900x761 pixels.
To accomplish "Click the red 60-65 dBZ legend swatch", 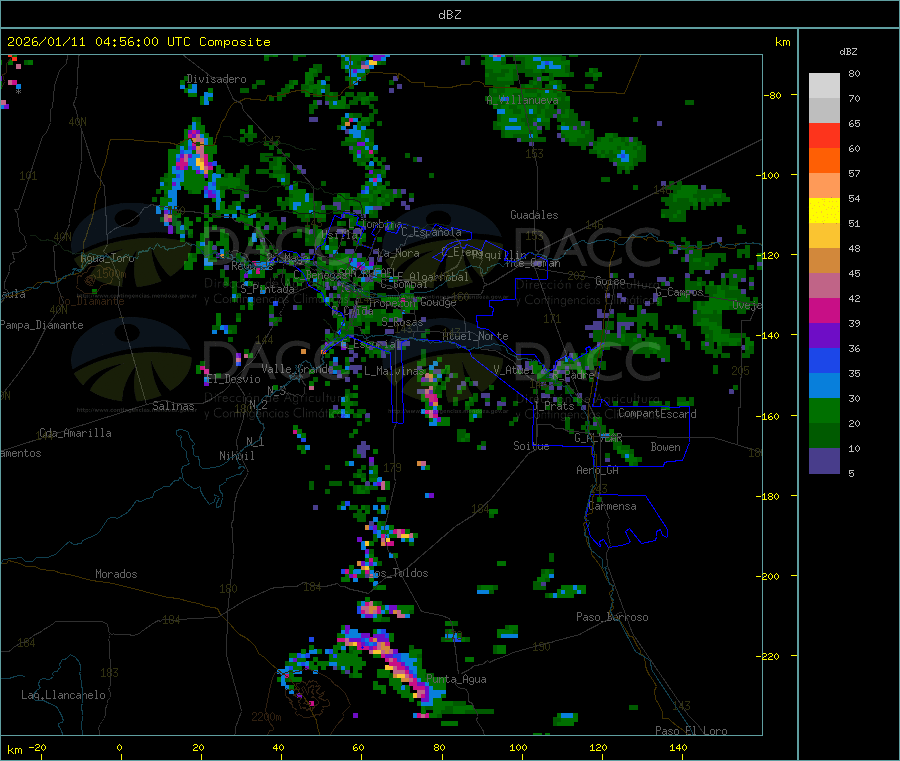I will pyautogui.click(x=824, y=136).
